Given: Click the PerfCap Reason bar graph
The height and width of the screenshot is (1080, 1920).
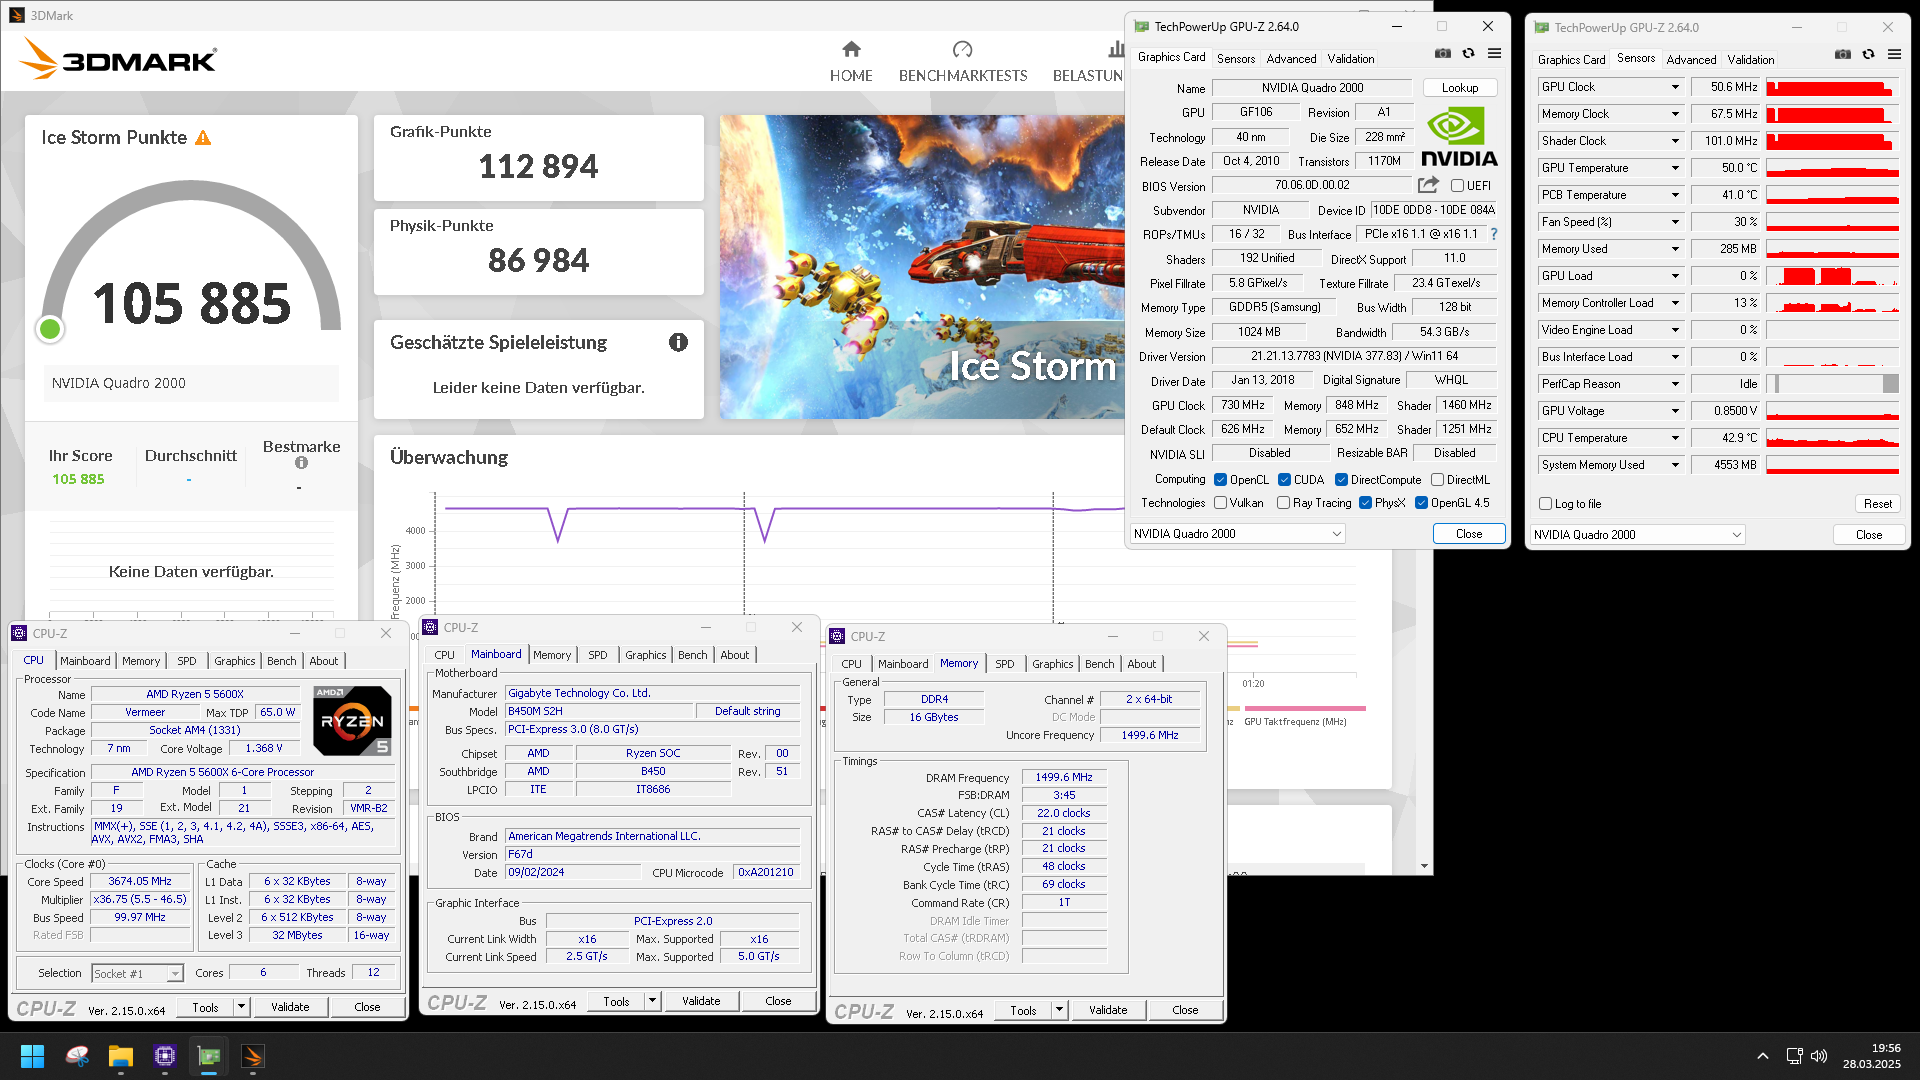Looking at the screenshot, I should click(1832, 384).
